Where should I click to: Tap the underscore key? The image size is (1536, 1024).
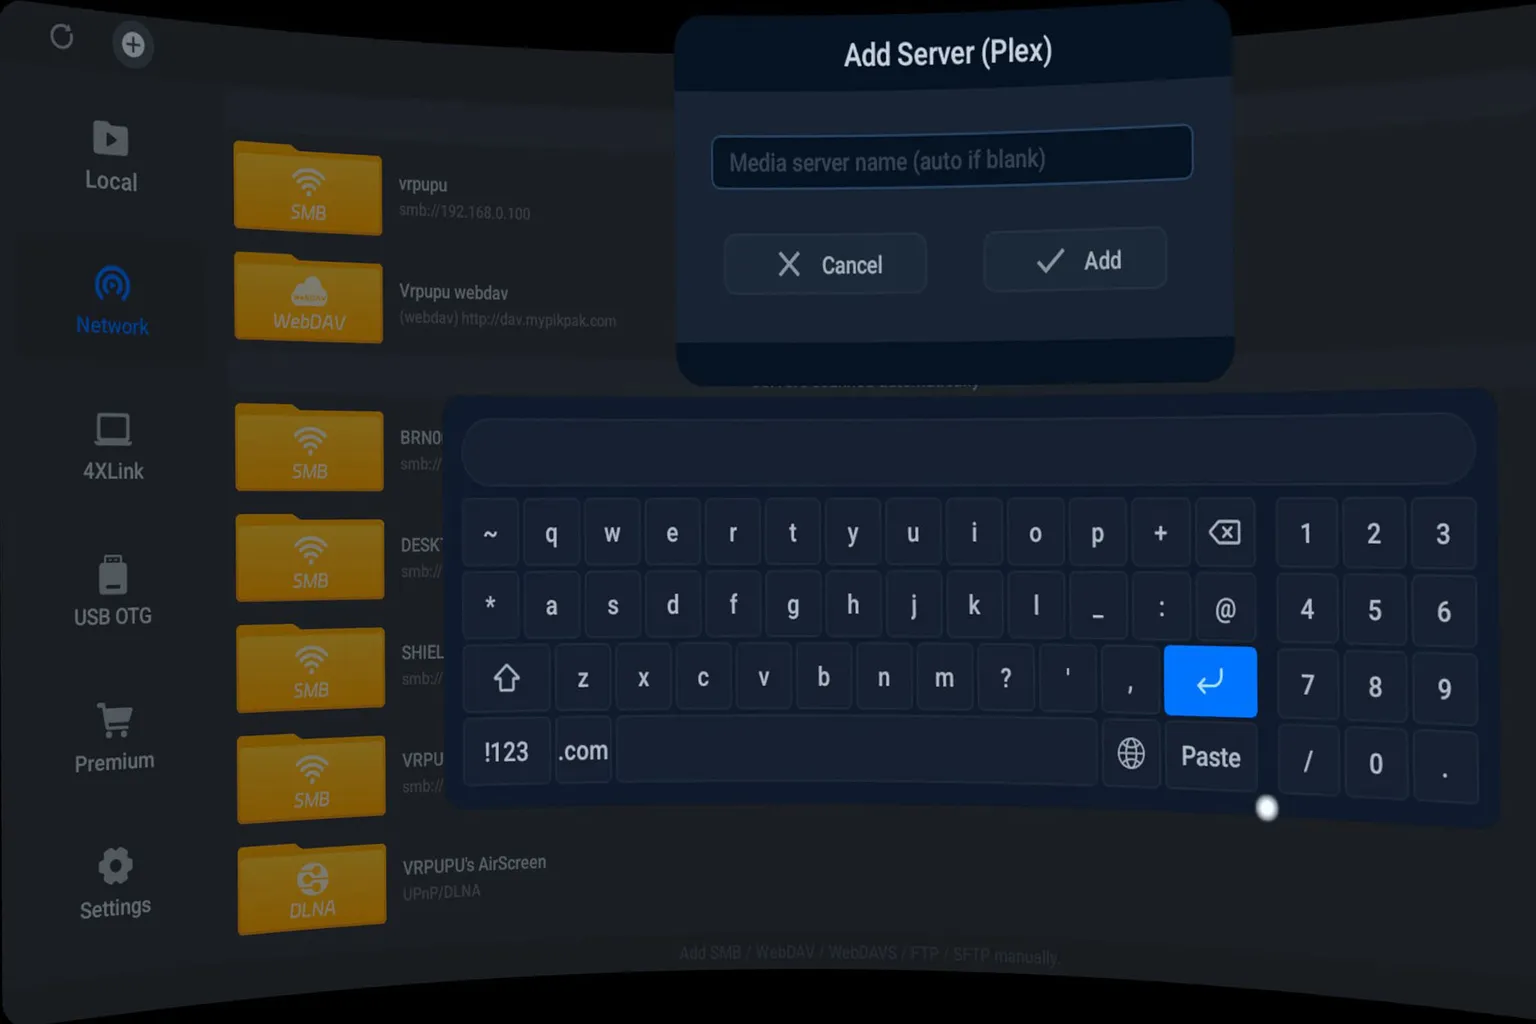pos(1098,606)
